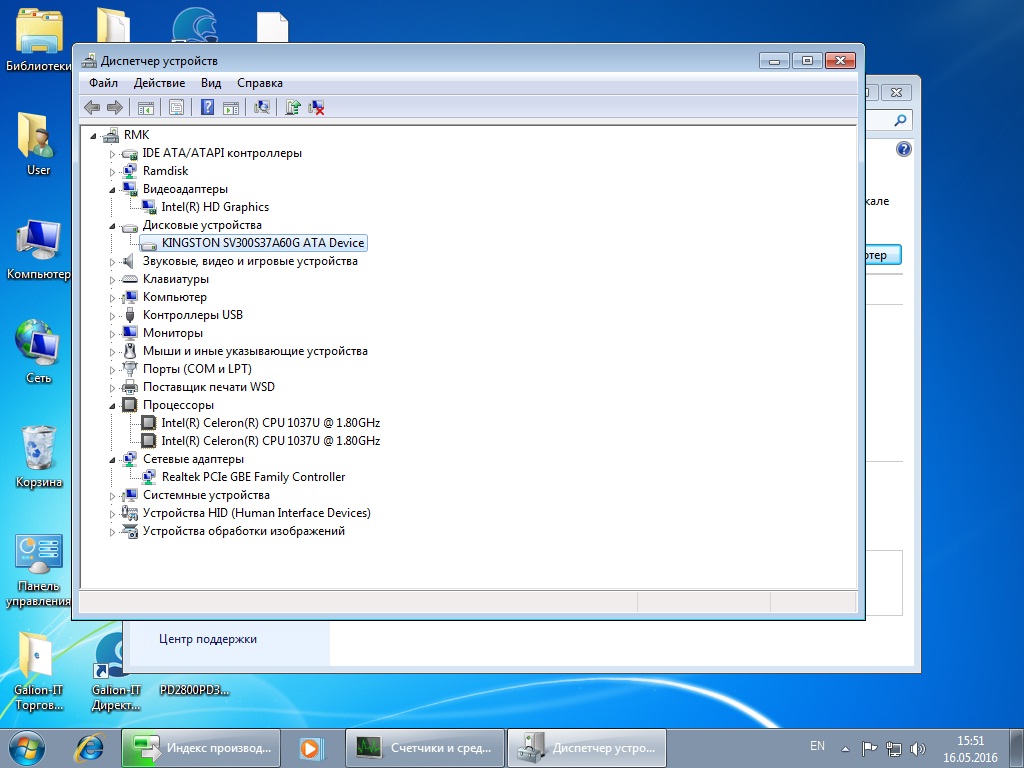Open the Библиотеки desktop icon
The width and height of the screenshot is (1024, 768).
pyautogui.click(x=39, y=39)
